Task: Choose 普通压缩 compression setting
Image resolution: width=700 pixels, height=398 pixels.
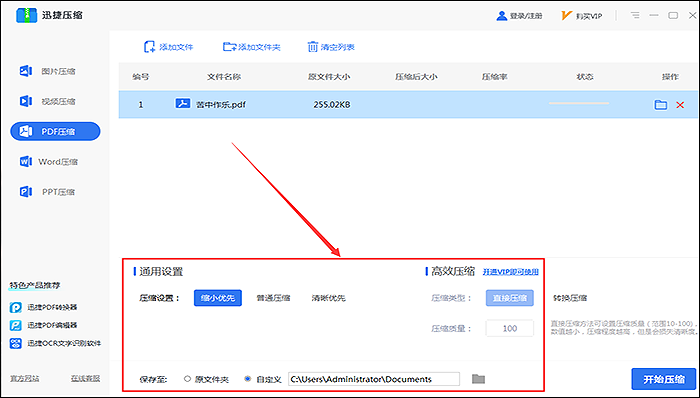Action: tap(273, 298)
